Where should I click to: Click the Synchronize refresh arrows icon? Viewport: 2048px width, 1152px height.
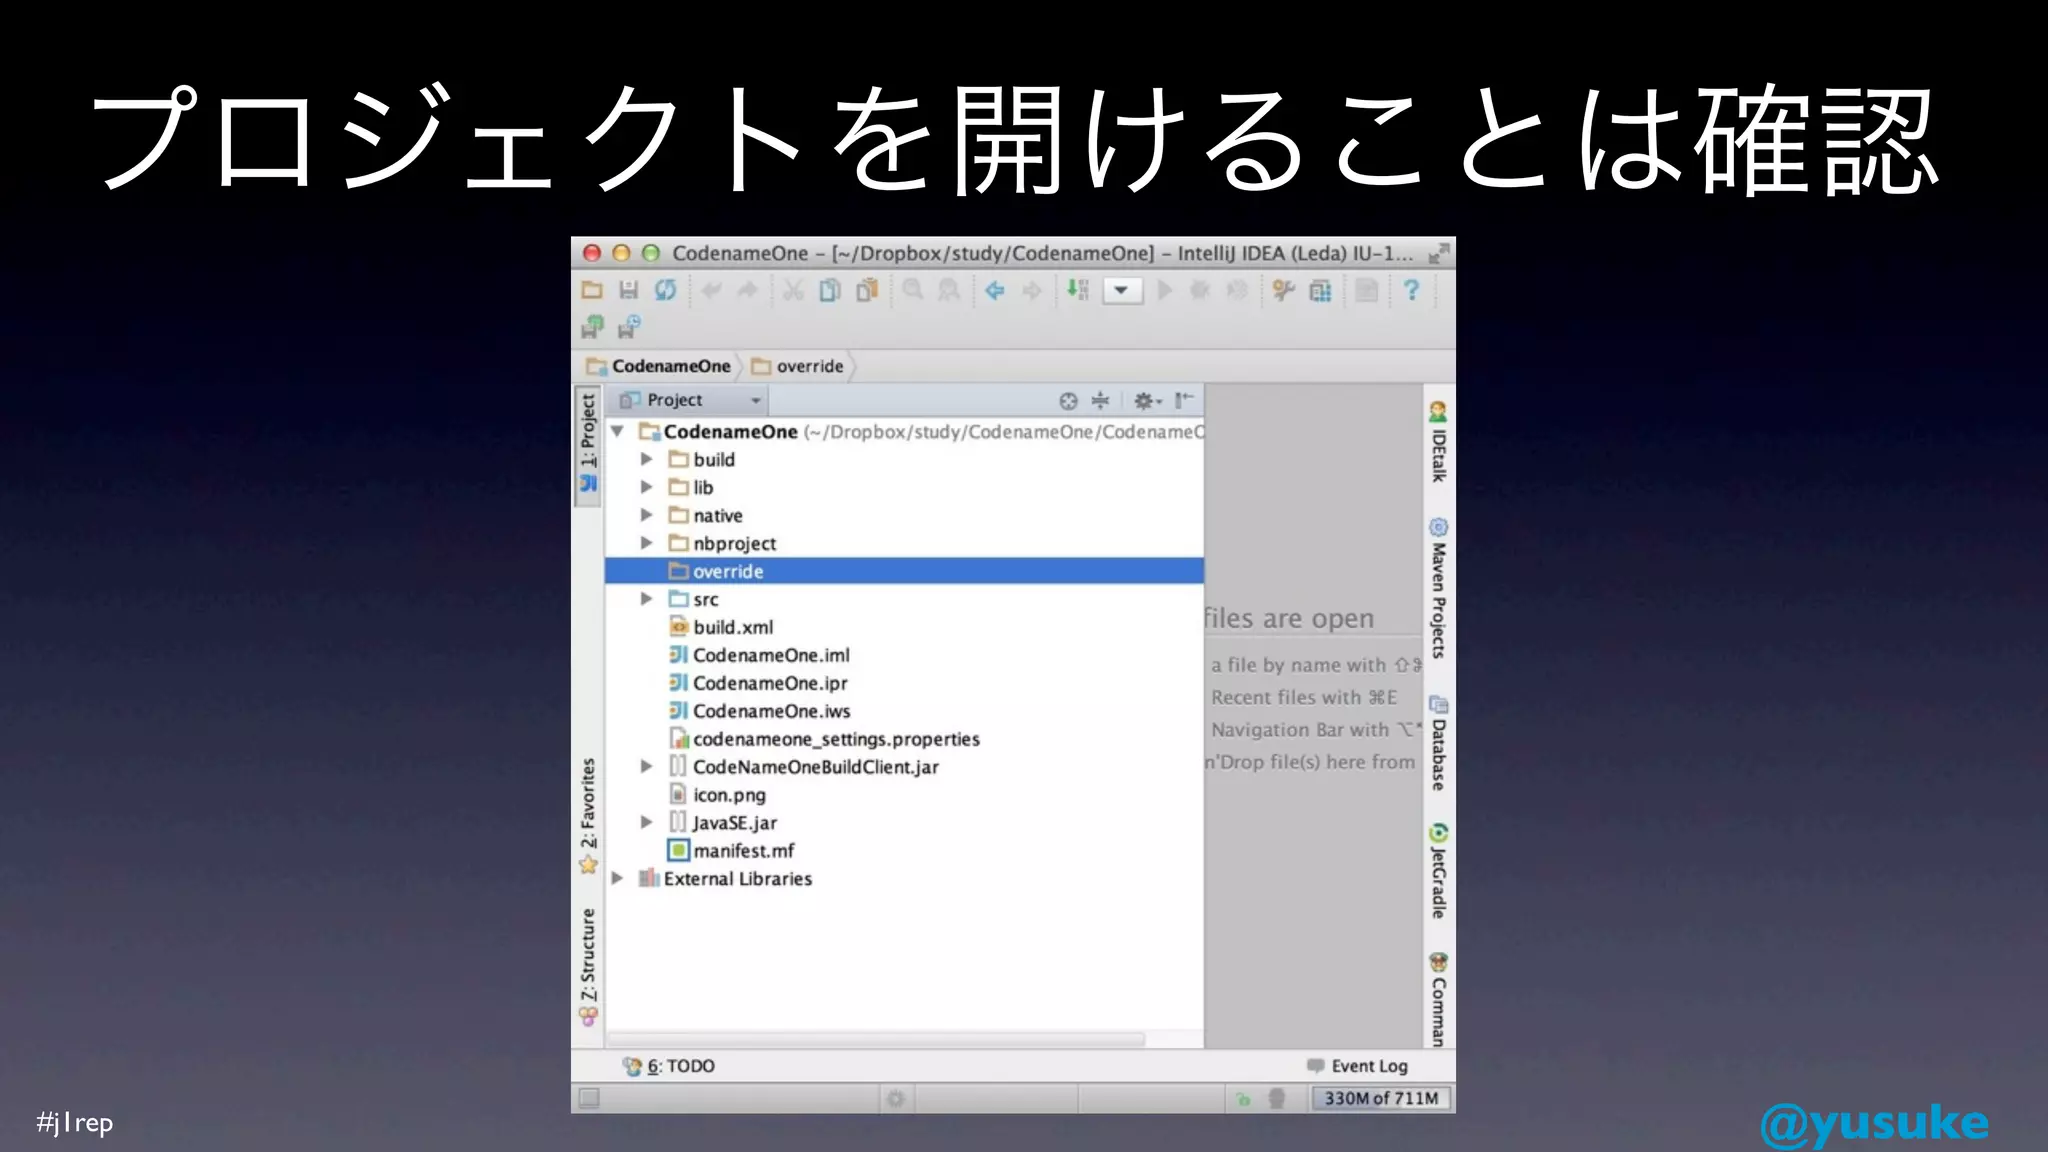pos(665,290)
